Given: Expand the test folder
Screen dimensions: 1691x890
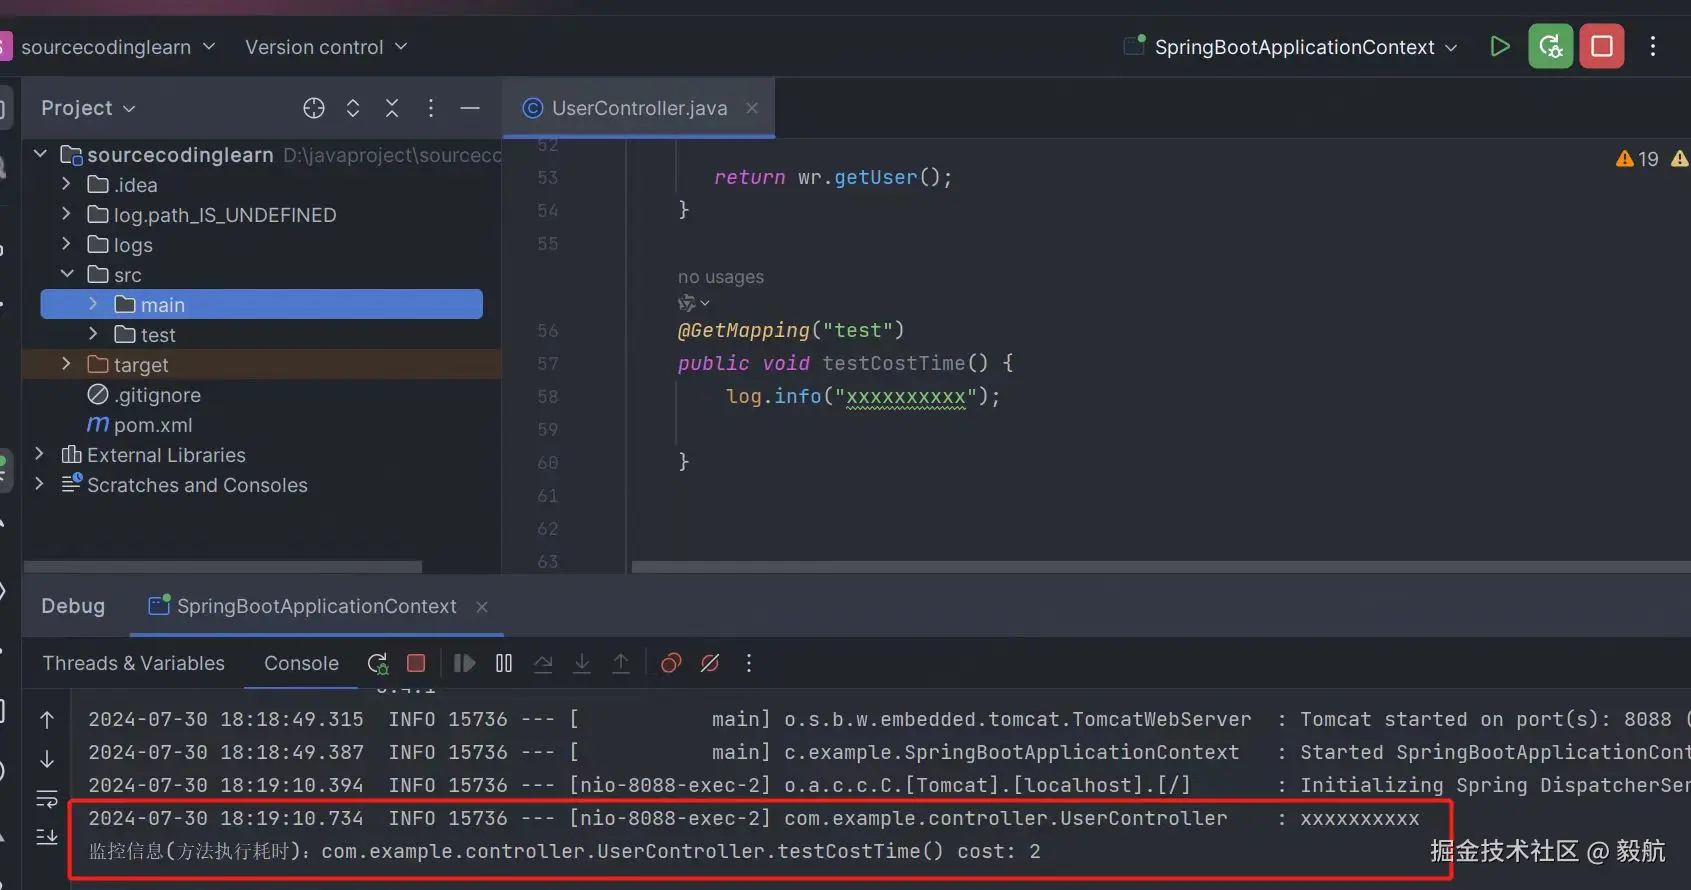Looking at the screenshot, I should pyautogui.click(x=93, y=334).
